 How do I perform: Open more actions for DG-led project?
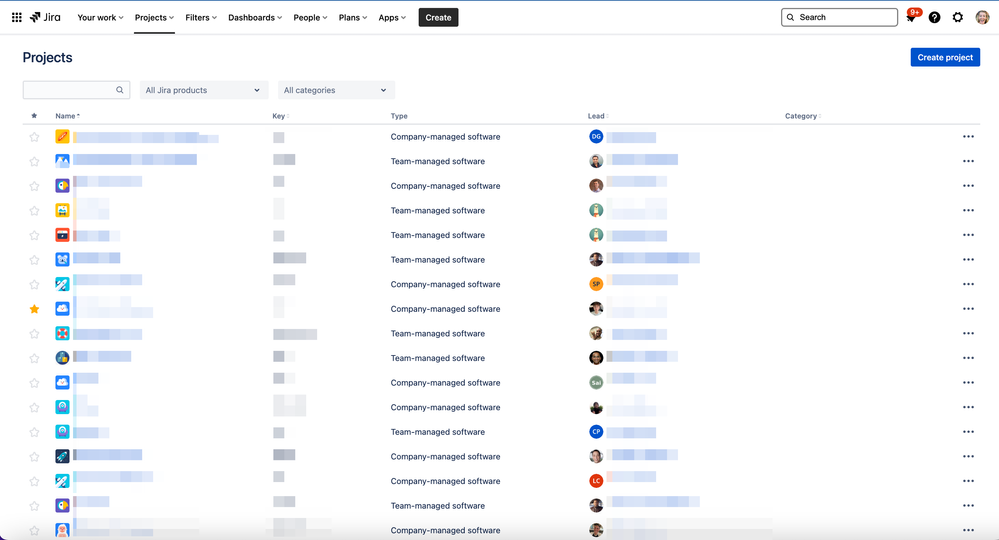(968, 136)
